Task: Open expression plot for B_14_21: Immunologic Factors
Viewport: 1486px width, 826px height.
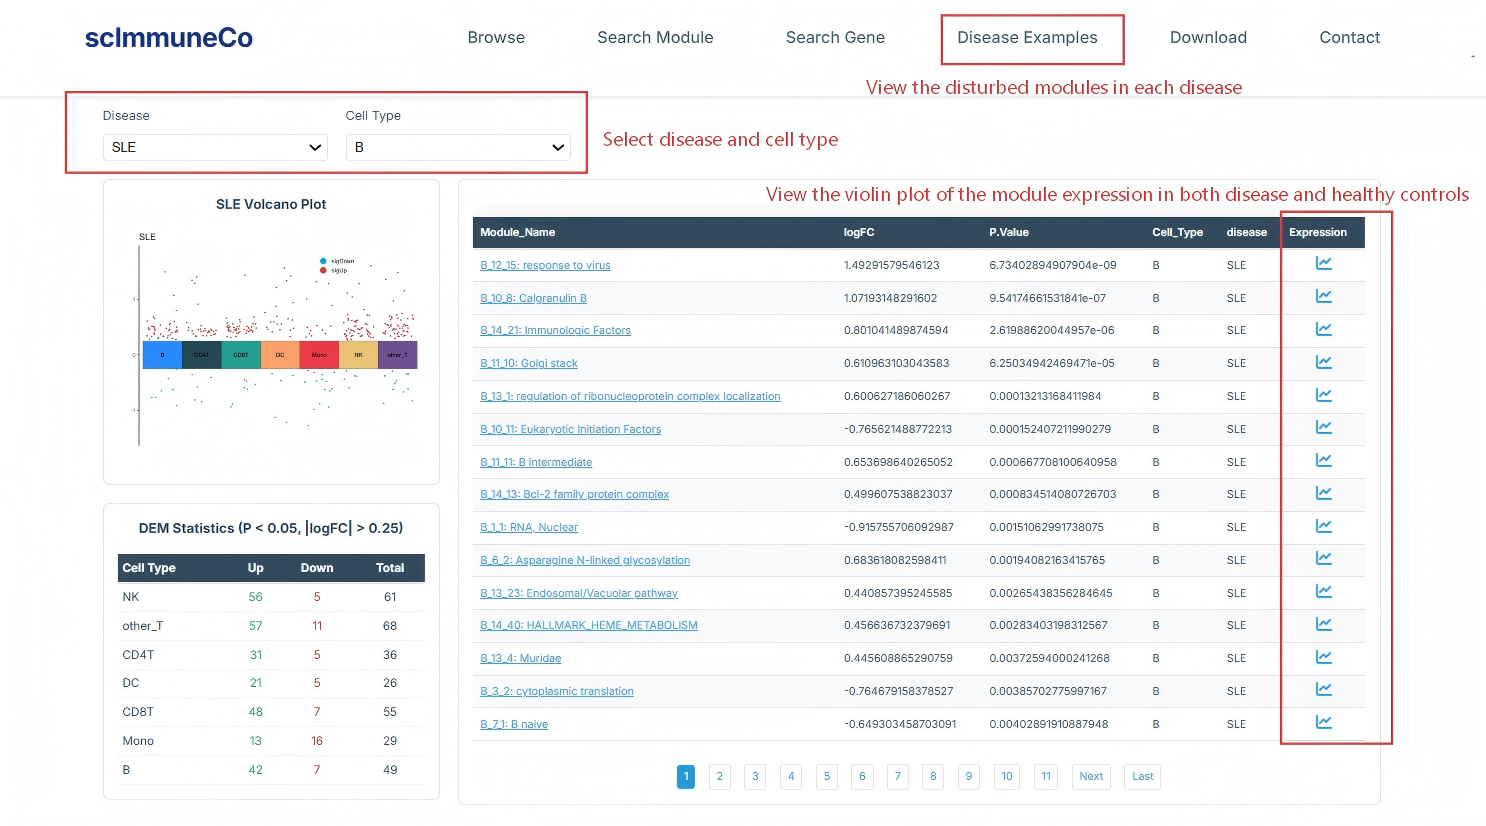Action: [1323, 329]
